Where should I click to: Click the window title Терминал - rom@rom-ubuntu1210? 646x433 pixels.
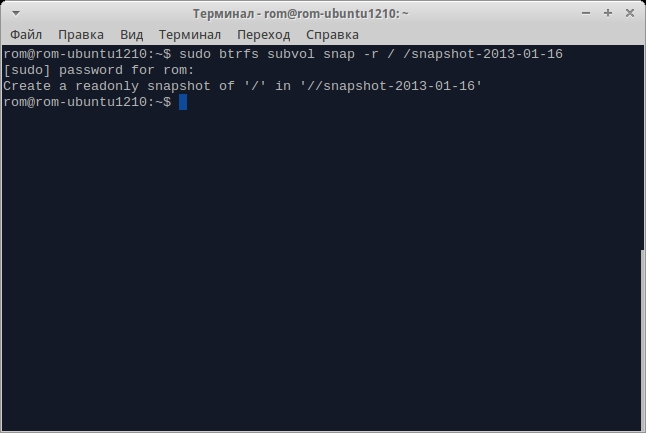tap(301, 14)
